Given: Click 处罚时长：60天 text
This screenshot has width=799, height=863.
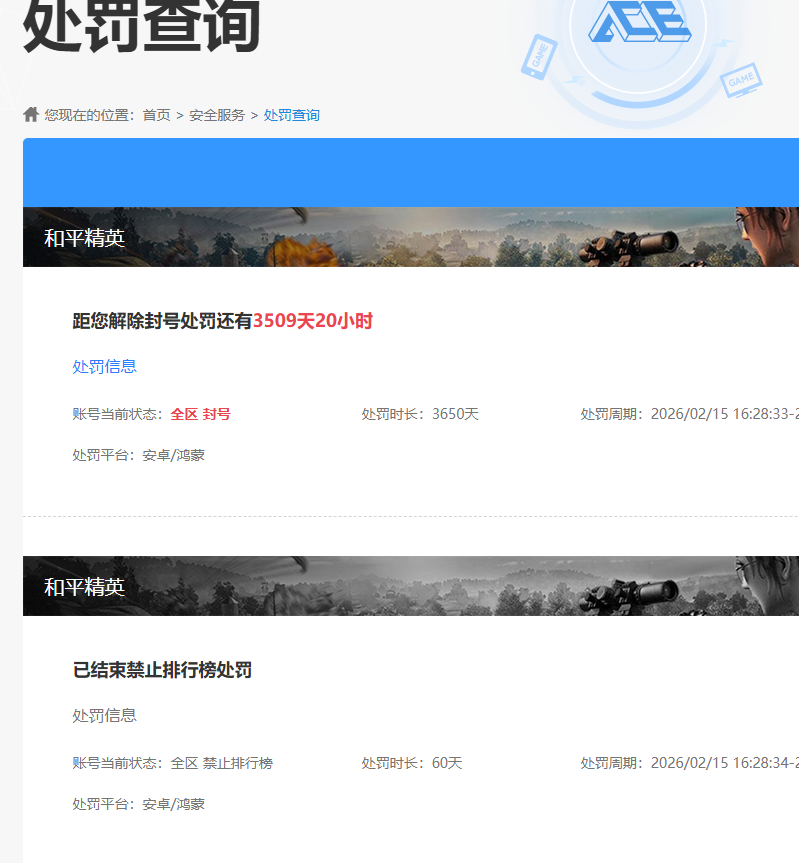Looking at the screenshot, I should point(412,763).
